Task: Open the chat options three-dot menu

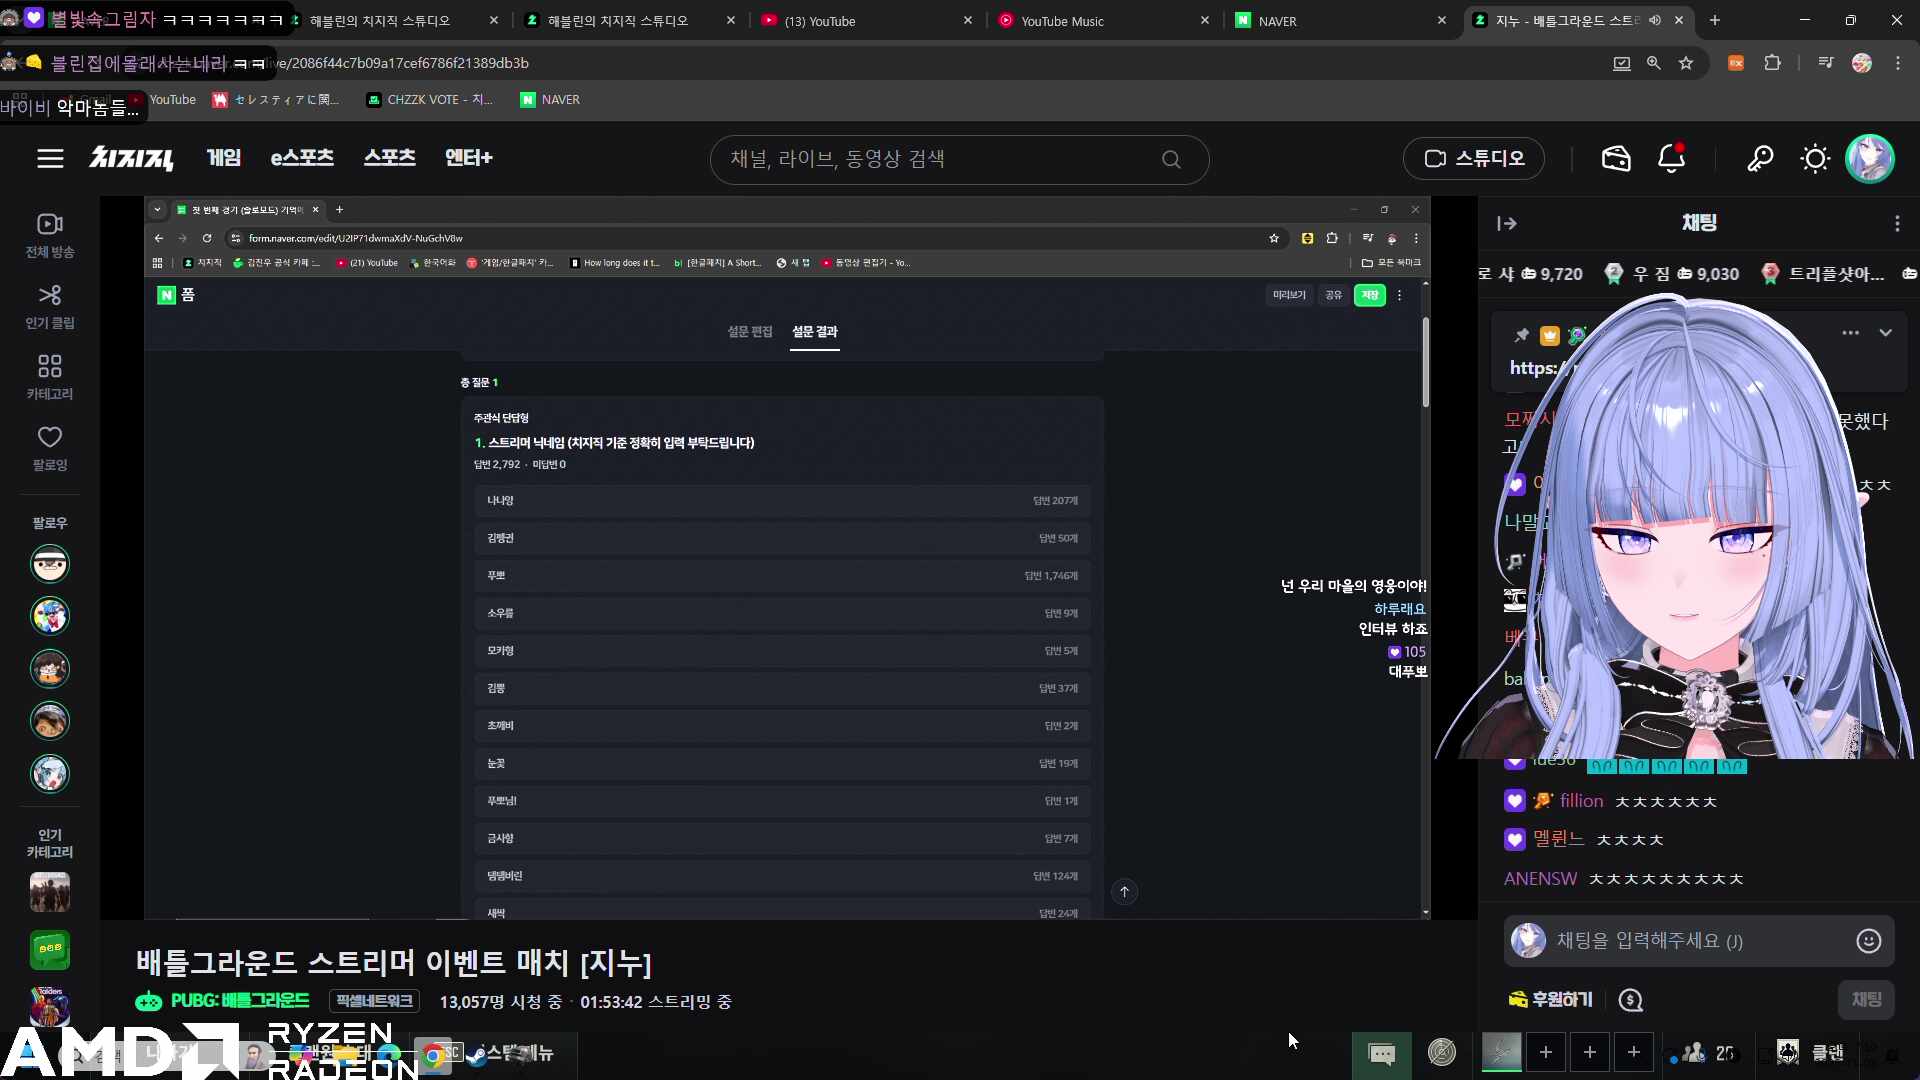Action: (x=1896, y=223)
